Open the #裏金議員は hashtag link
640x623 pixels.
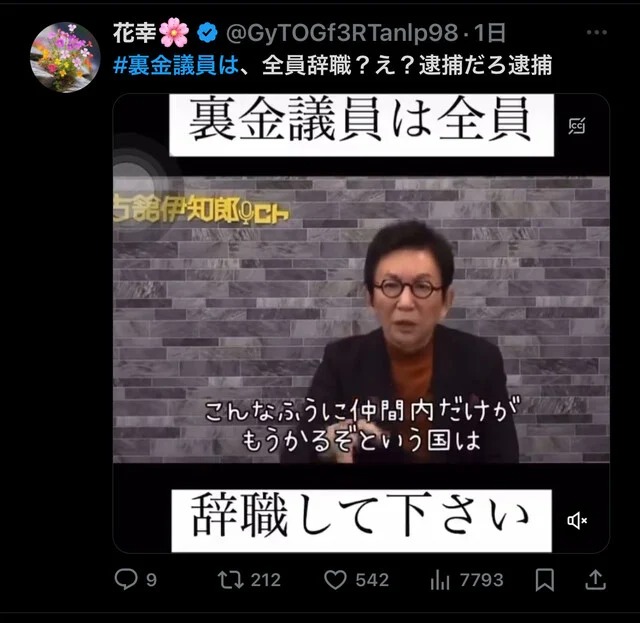(176, 65)
